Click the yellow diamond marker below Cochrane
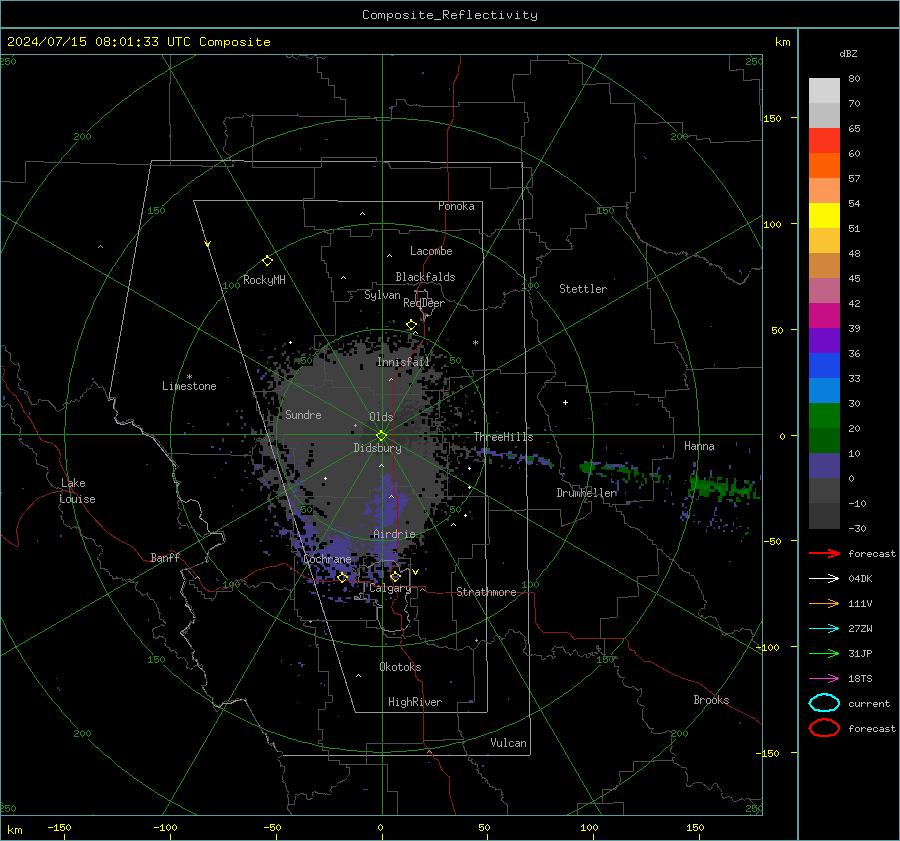This screenshot has height=841, width=900. click(342, 578)
